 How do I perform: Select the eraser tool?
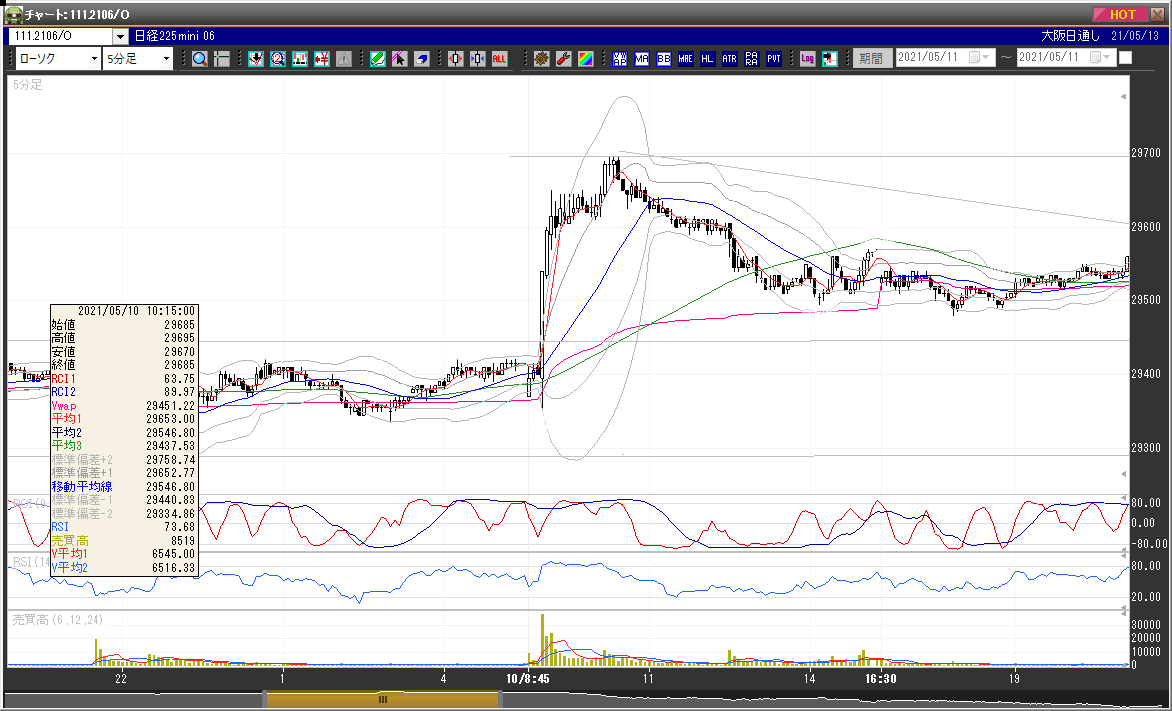coord(422,58)
